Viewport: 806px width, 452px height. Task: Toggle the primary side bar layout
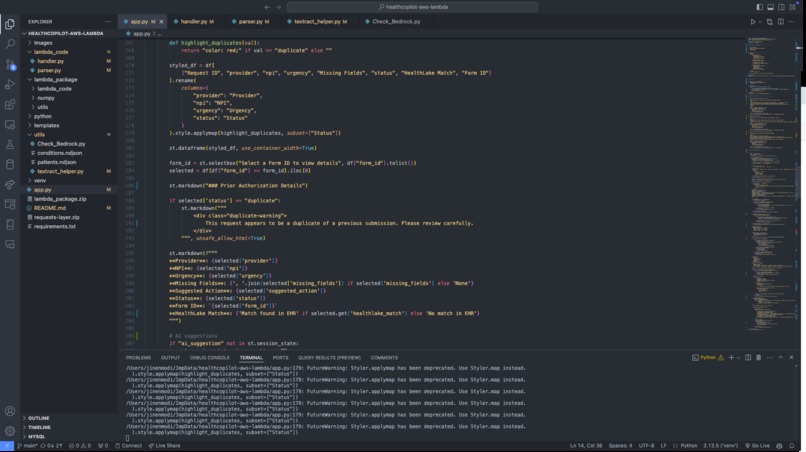pos(759,7)
